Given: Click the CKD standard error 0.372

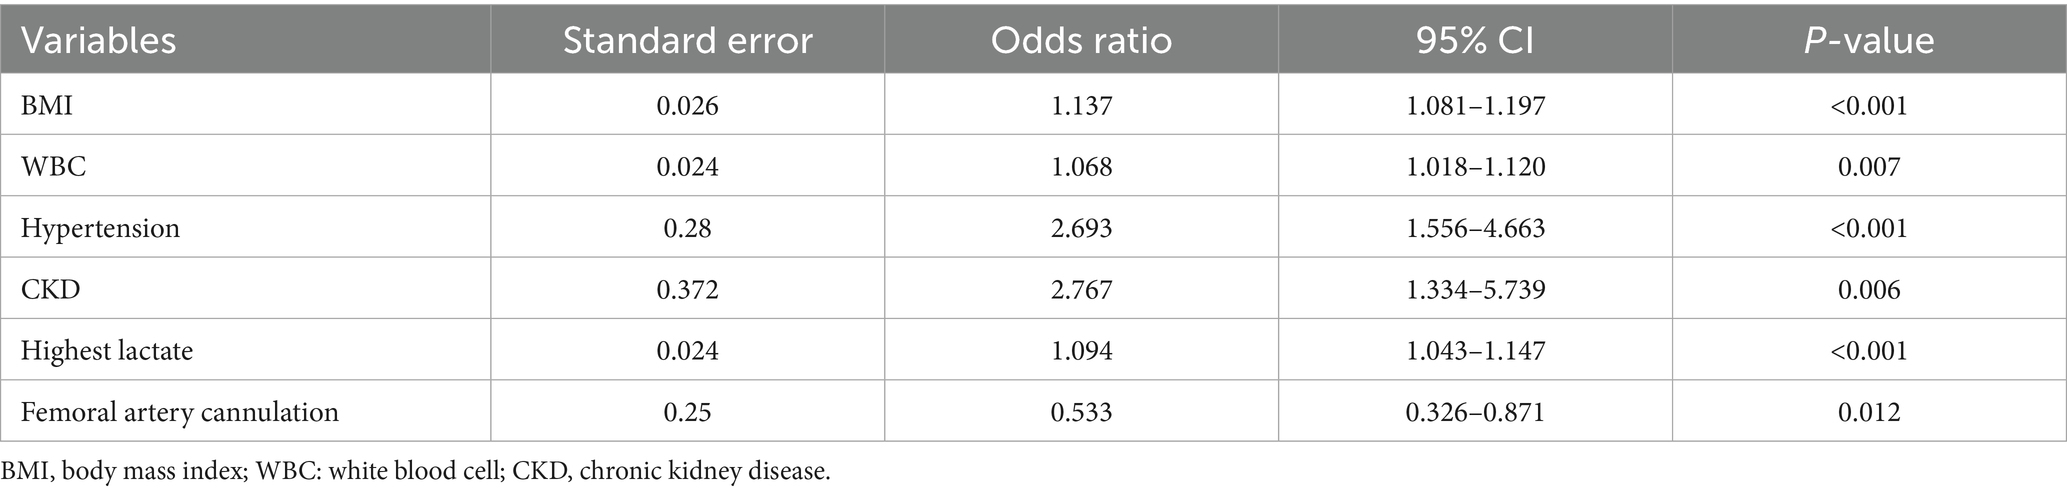Looking at the screenshot, I should pos(687,289).
